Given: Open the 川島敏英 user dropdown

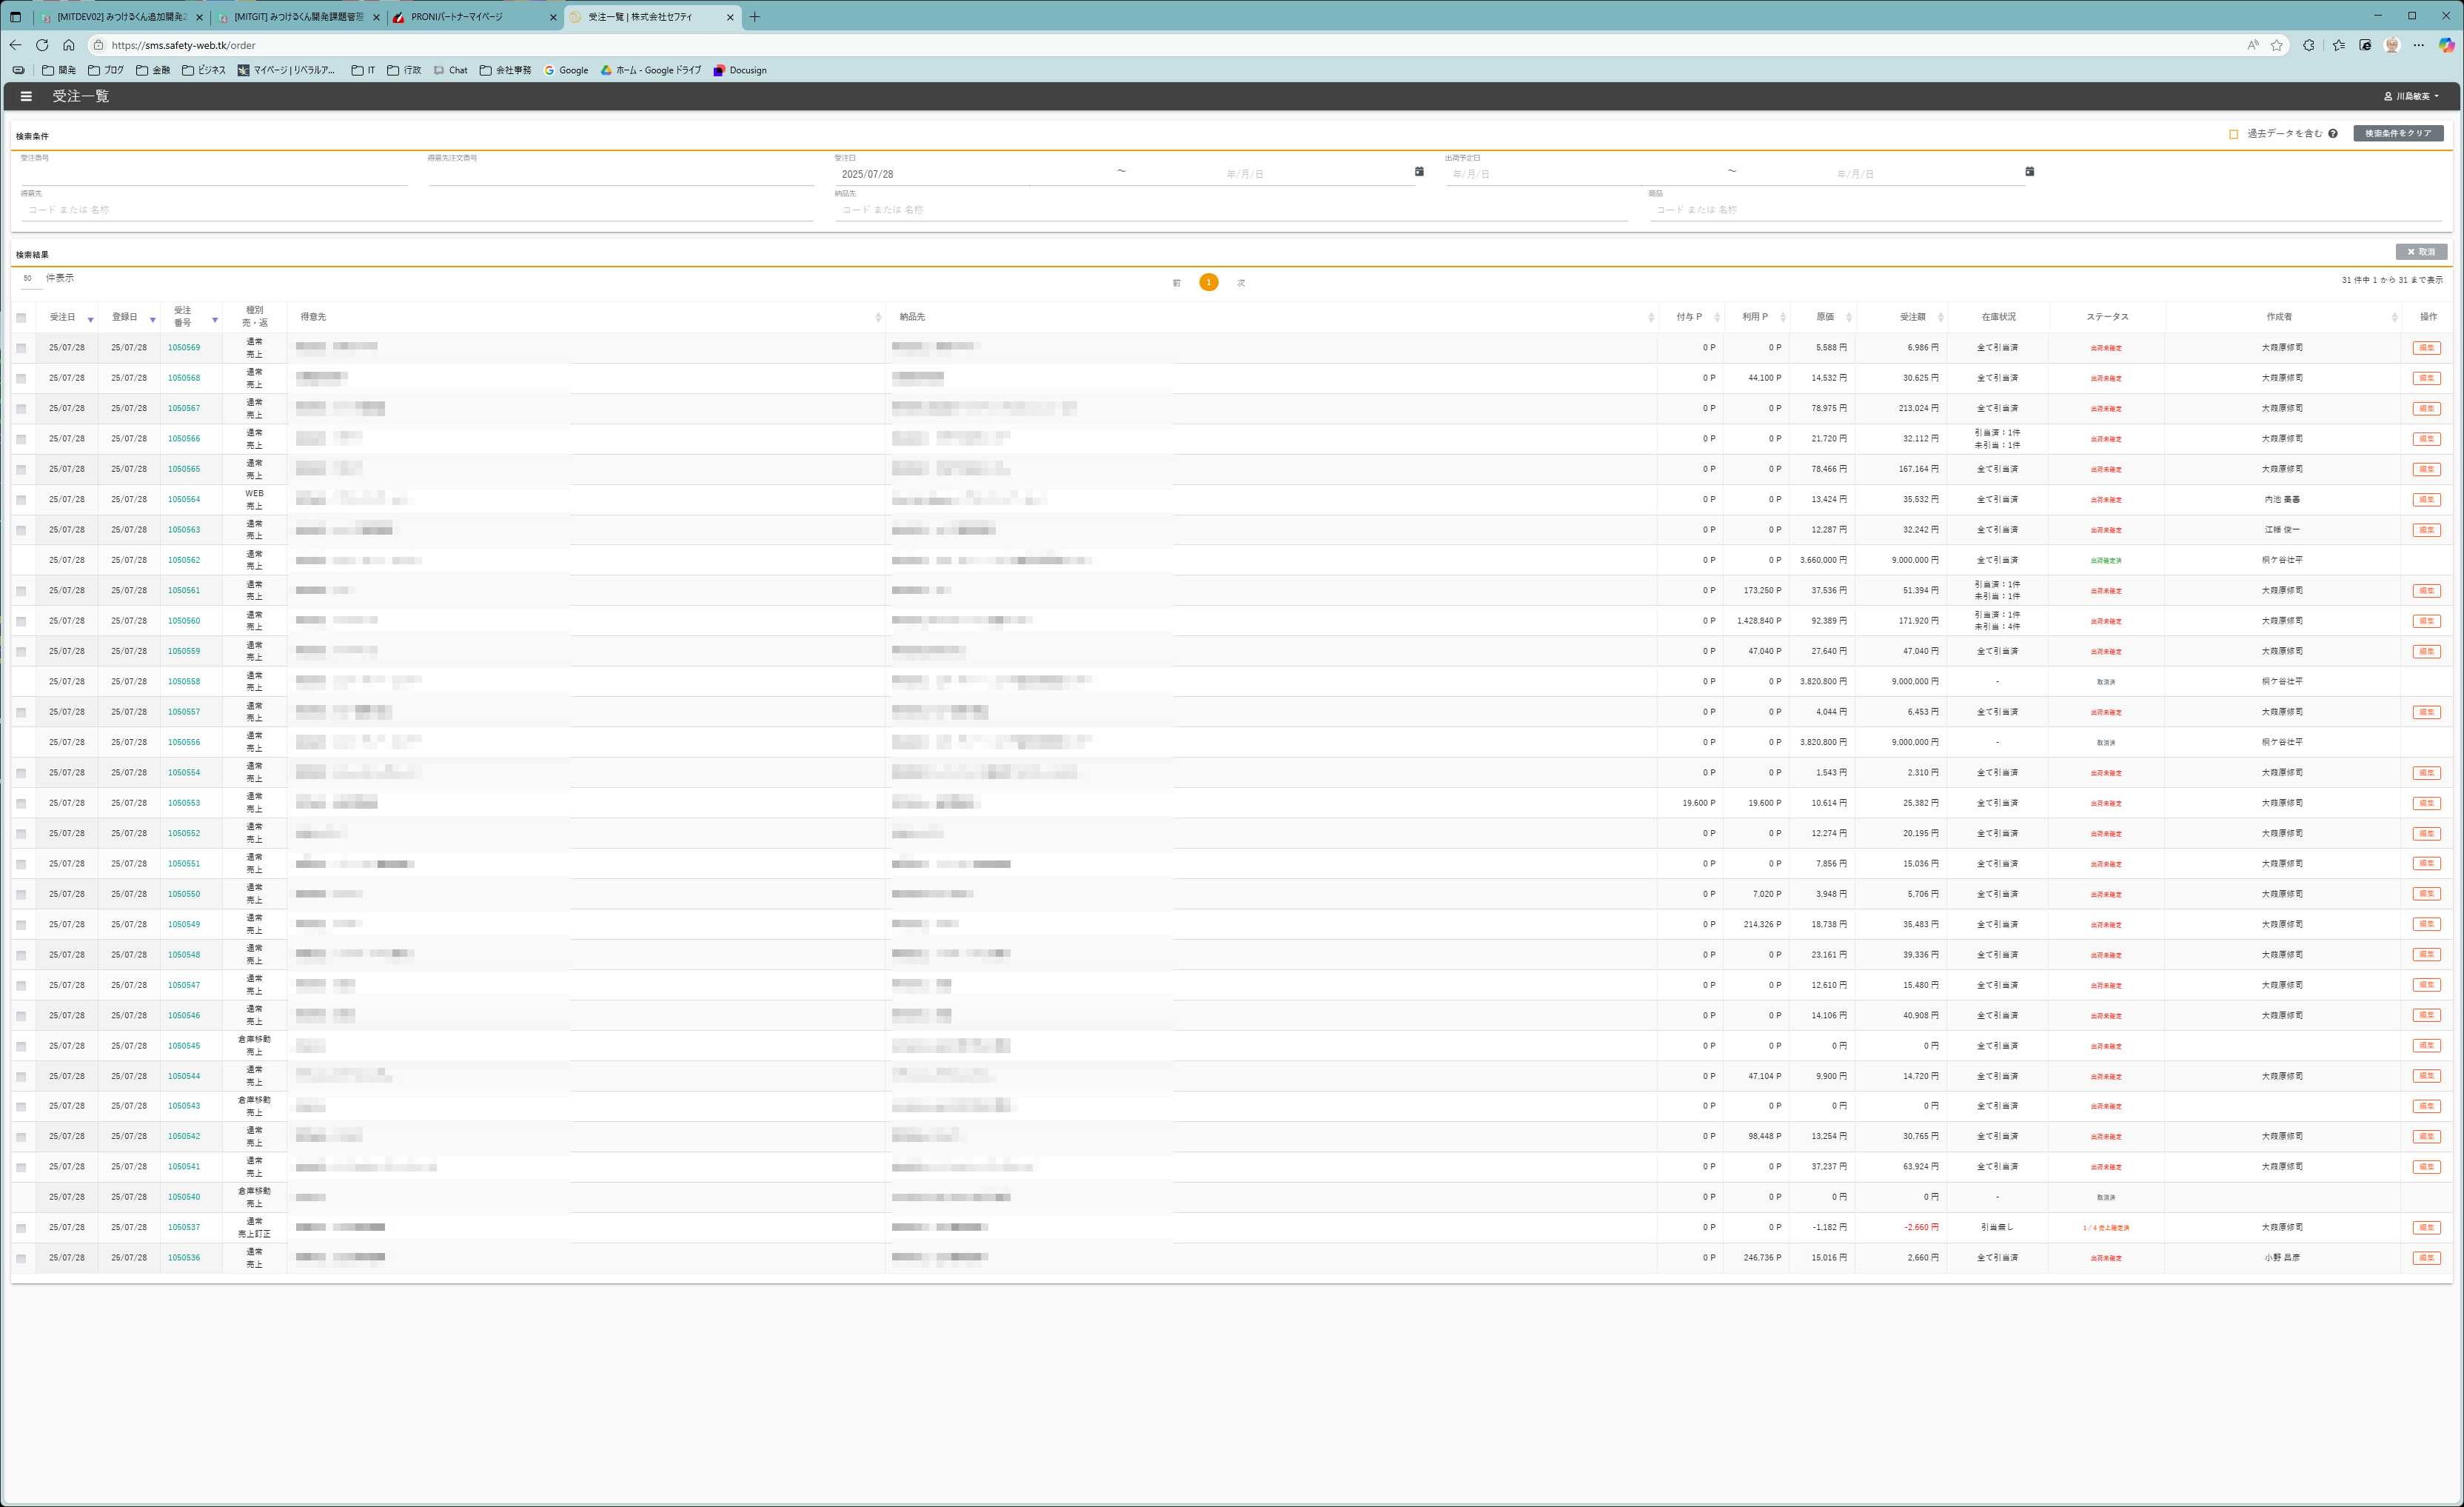Looking at the screenshot, I should [2414, 96].
